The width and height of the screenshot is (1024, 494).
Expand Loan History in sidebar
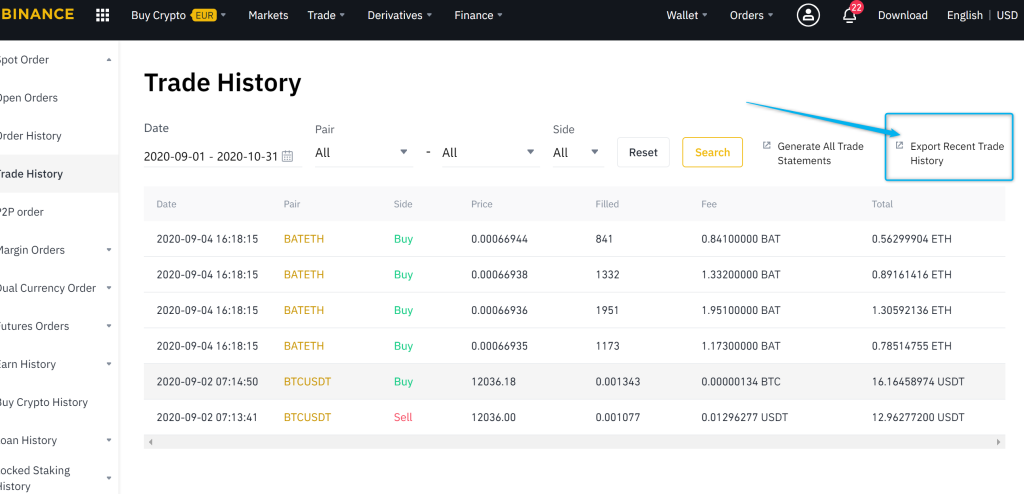[109, 440]
